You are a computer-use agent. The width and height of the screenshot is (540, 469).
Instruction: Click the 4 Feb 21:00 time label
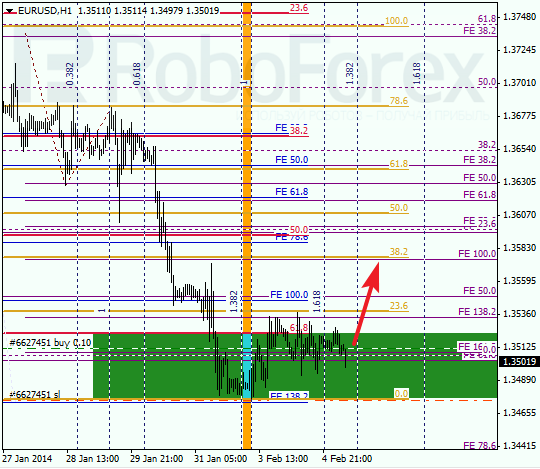click(x=347, y=459)
